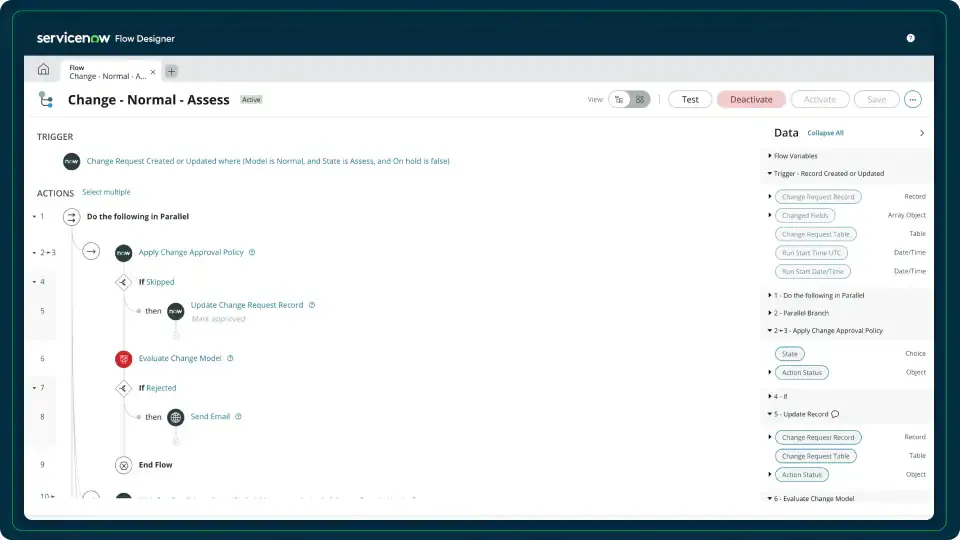
Task: Collapse step 4 If Skipped
Action: (34, 282)
